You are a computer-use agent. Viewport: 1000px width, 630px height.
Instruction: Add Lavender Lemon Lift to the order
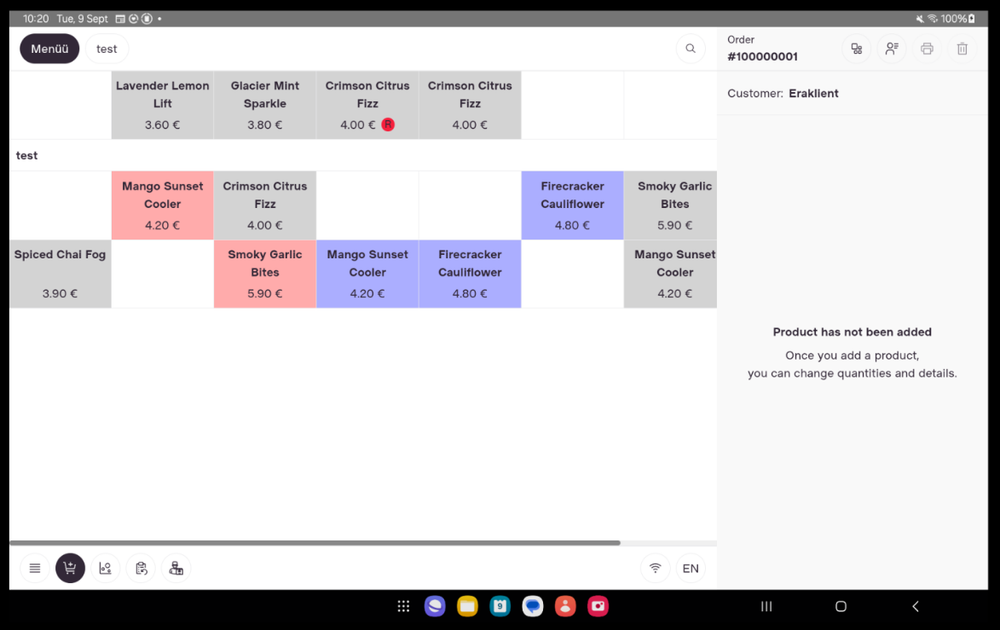(x=163, y=105)
